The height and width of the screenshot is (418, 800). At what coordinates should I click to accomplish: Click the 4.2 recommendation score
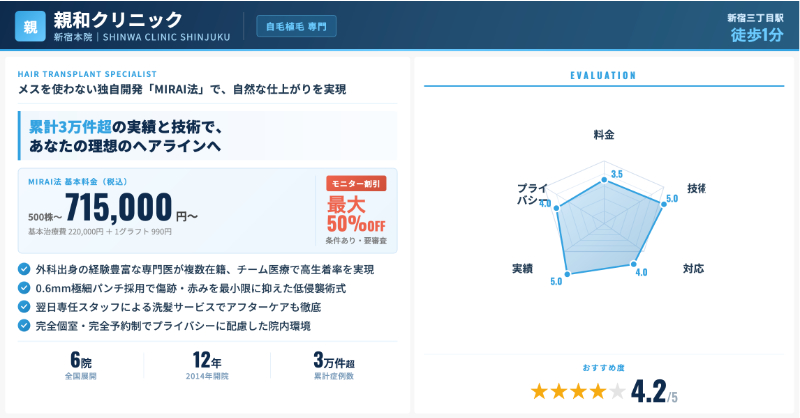pyautogui.click(x=649, y=389)
